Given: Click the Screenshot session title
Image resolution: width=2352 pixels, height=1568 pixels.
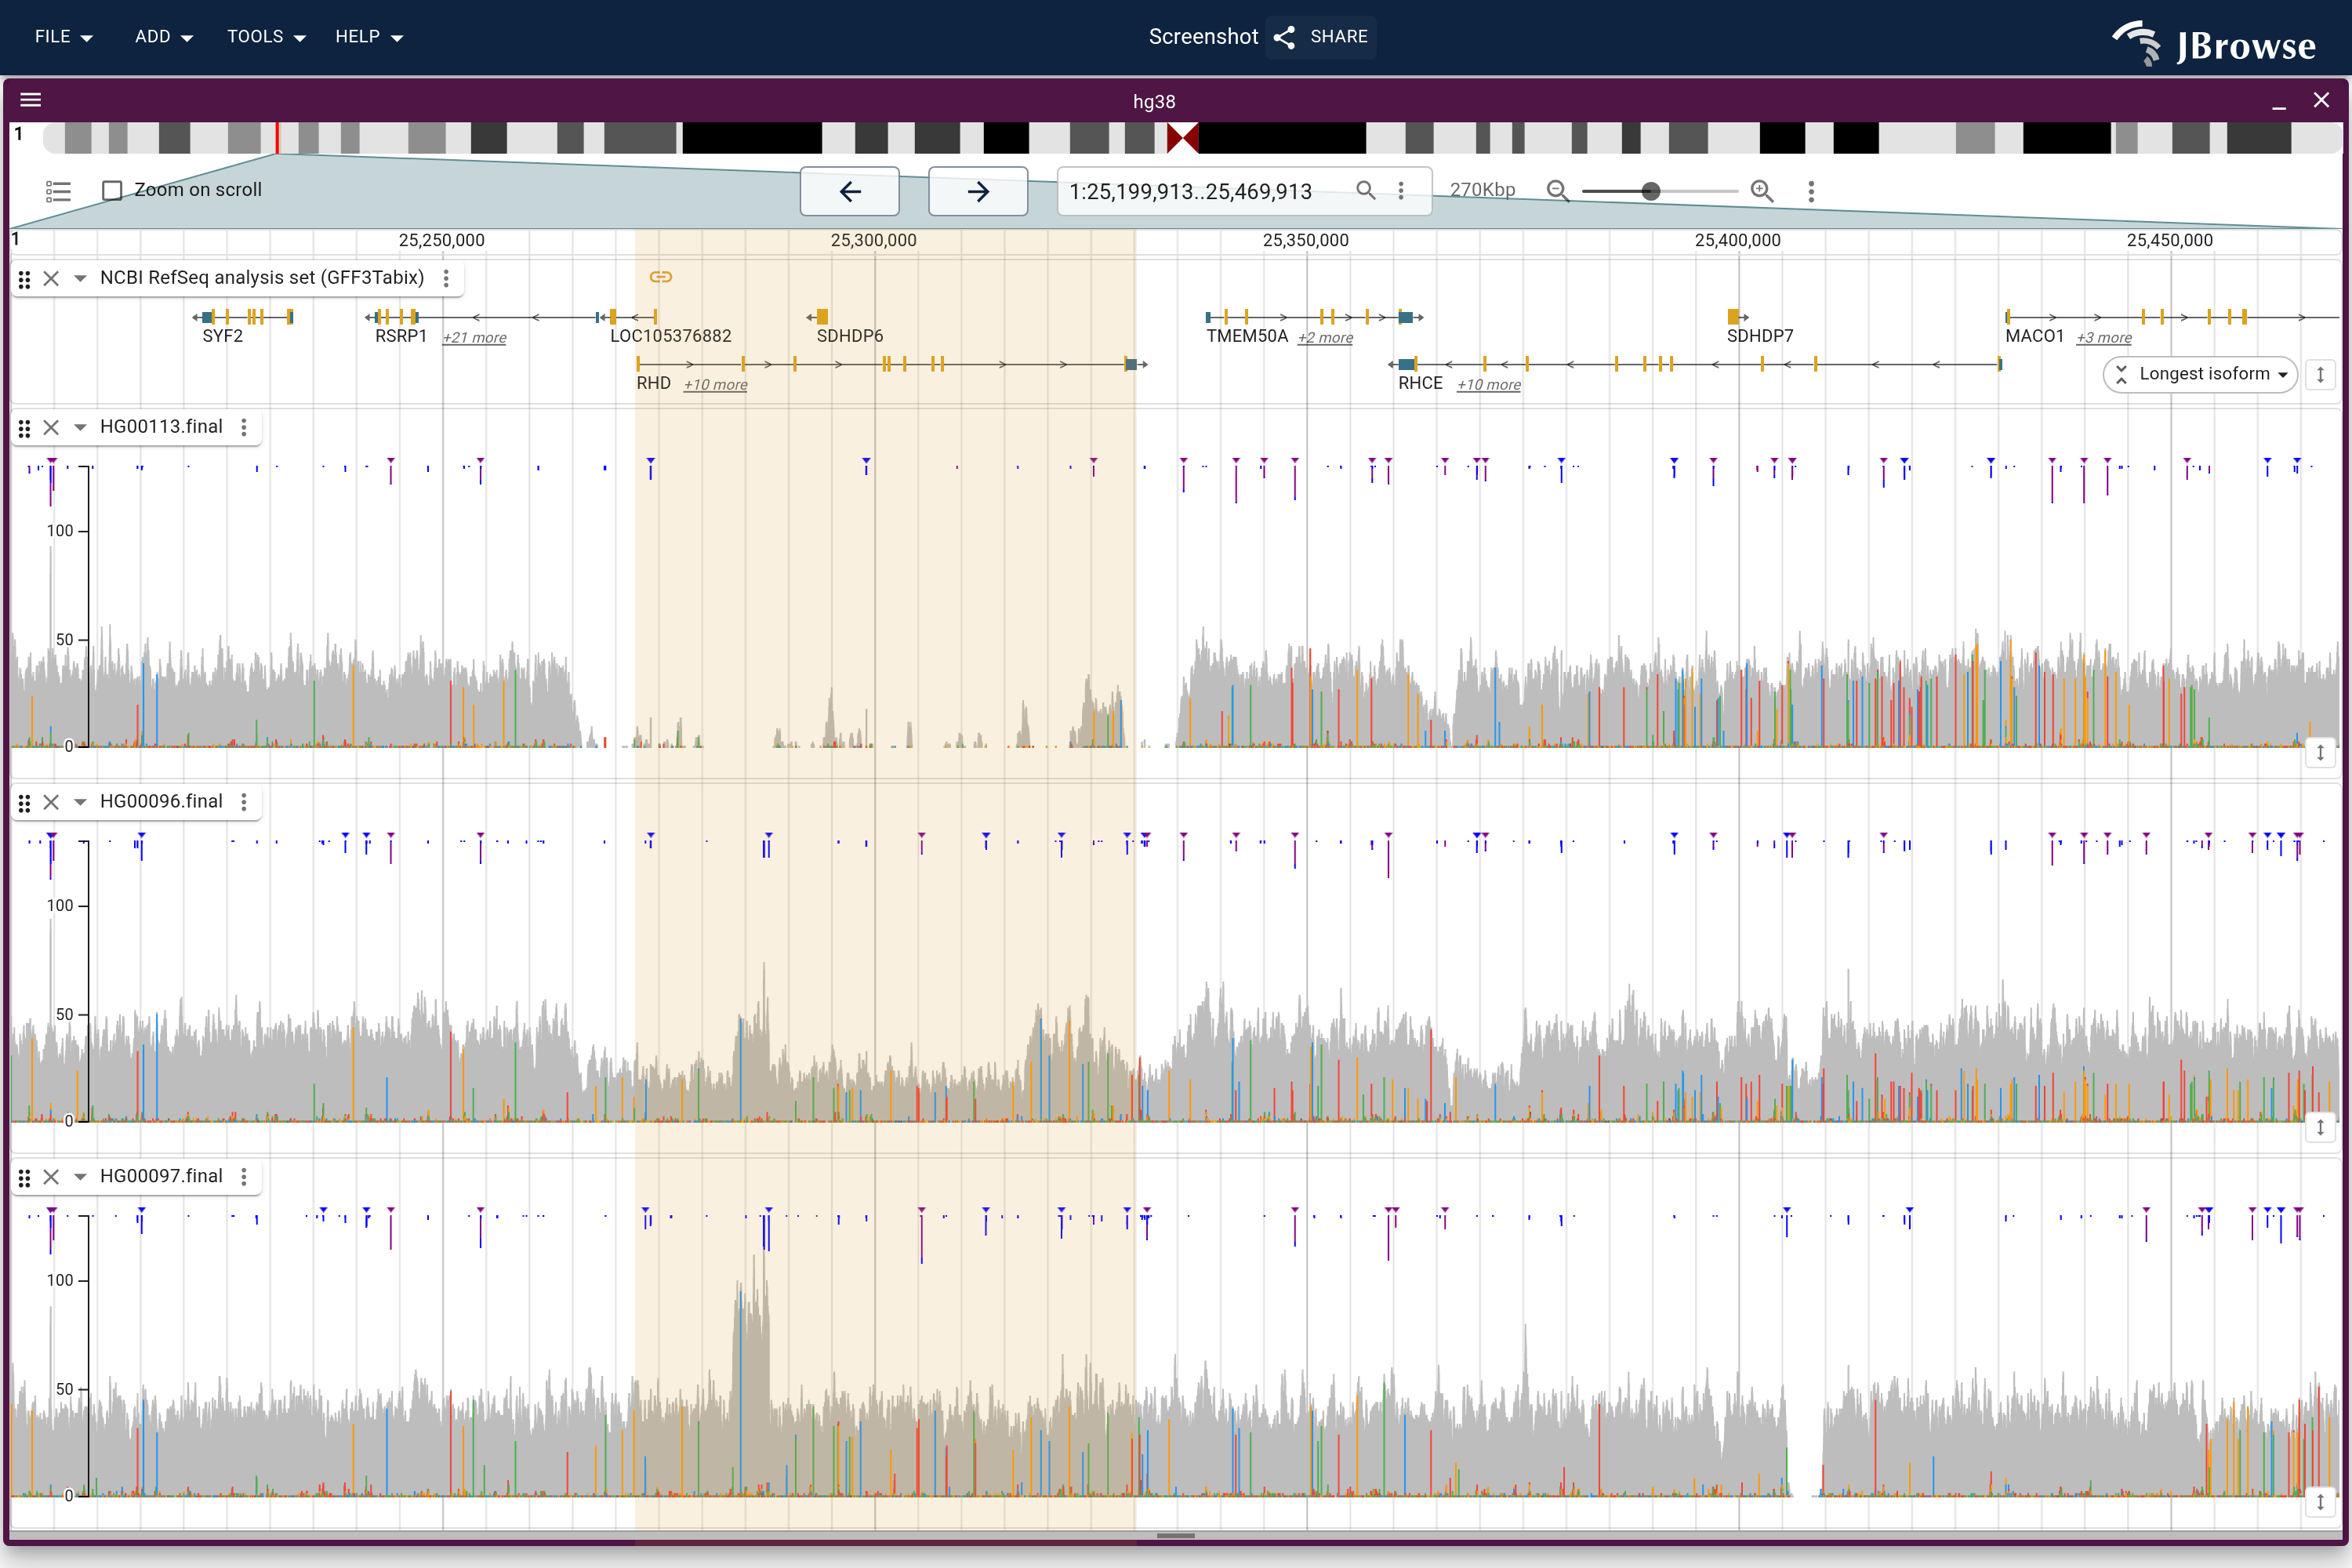Looking at the screenshot, I should coord(1203,37).
